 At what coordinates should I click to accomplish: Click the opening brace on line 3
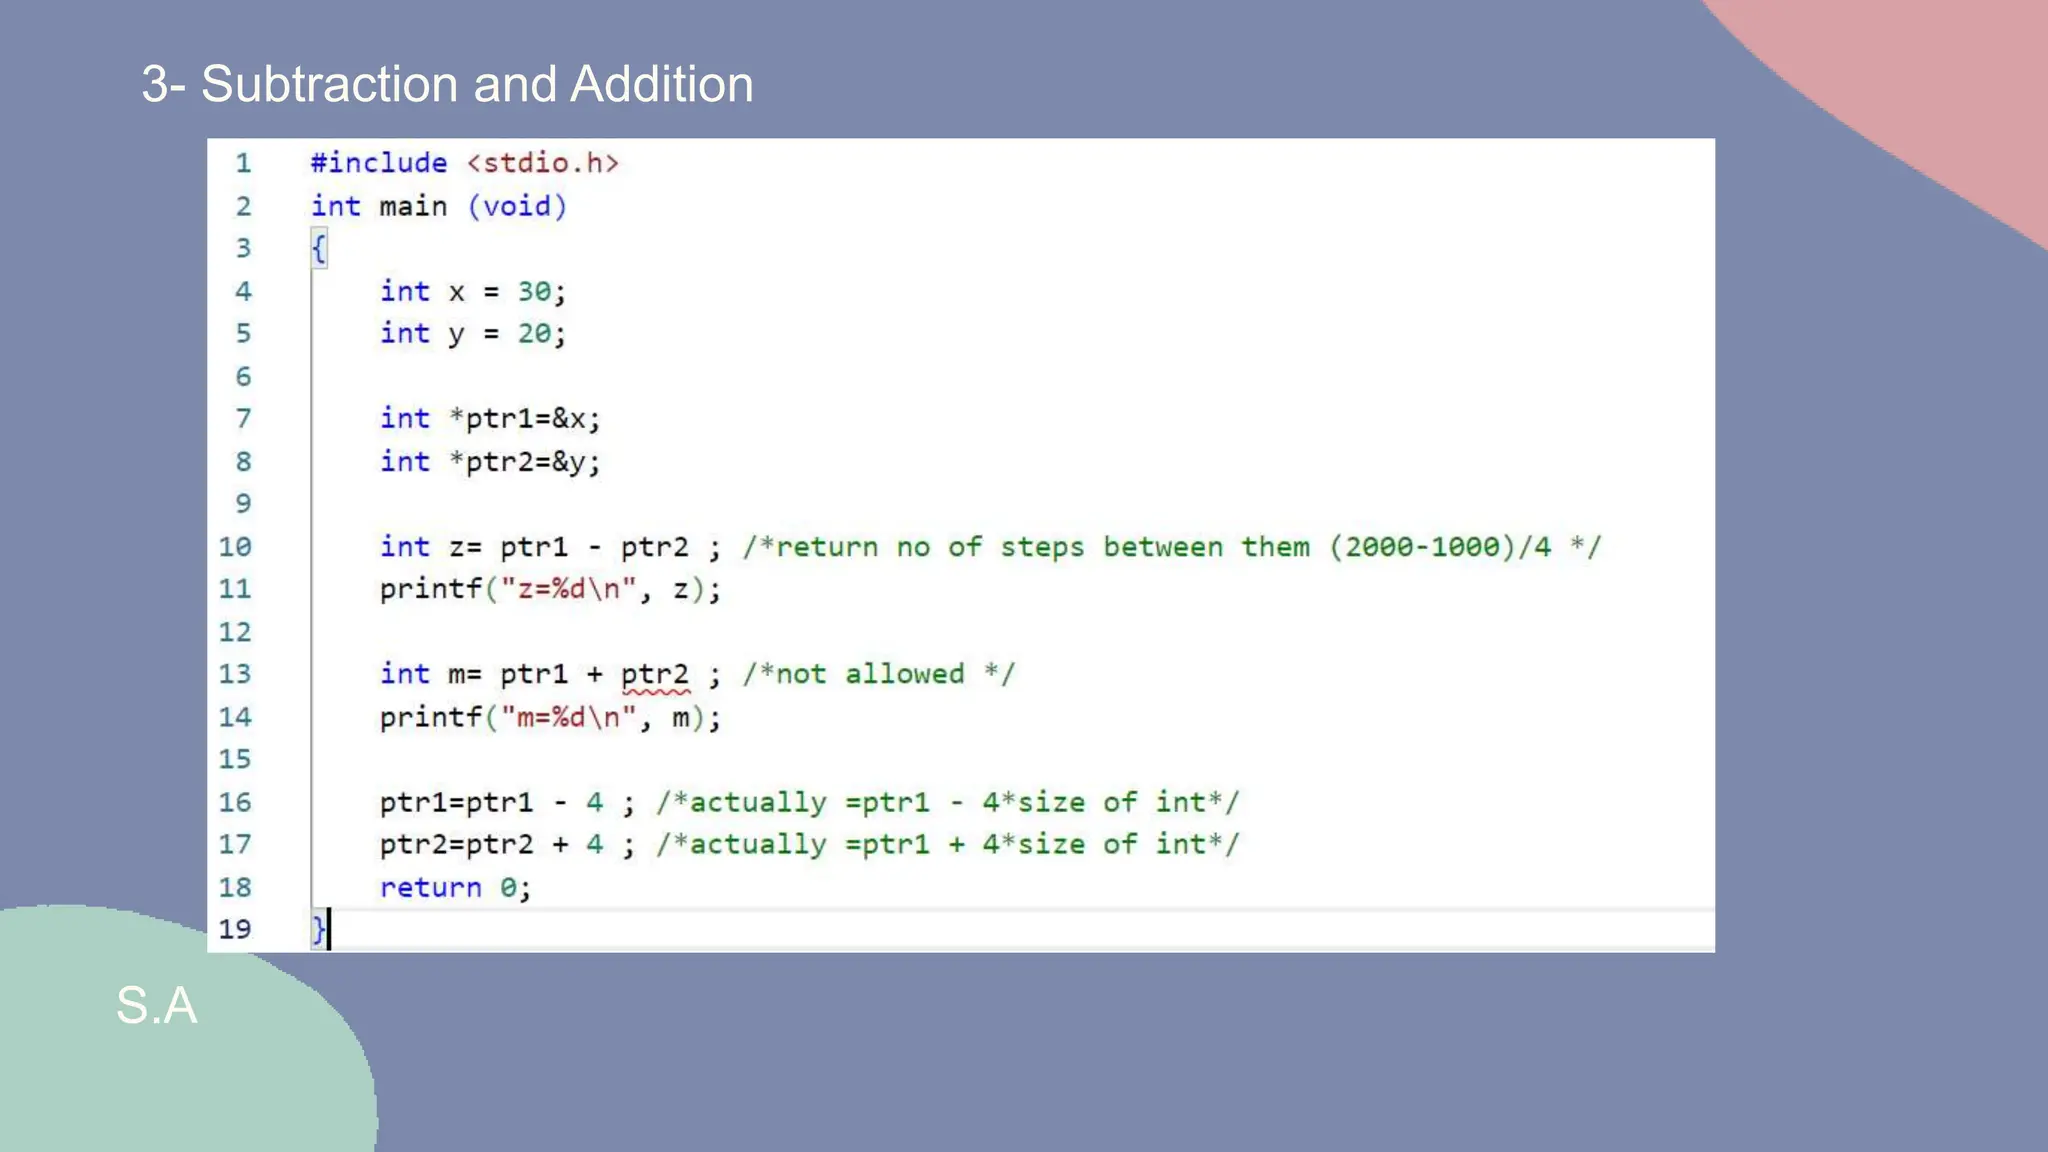coord(318,248)
